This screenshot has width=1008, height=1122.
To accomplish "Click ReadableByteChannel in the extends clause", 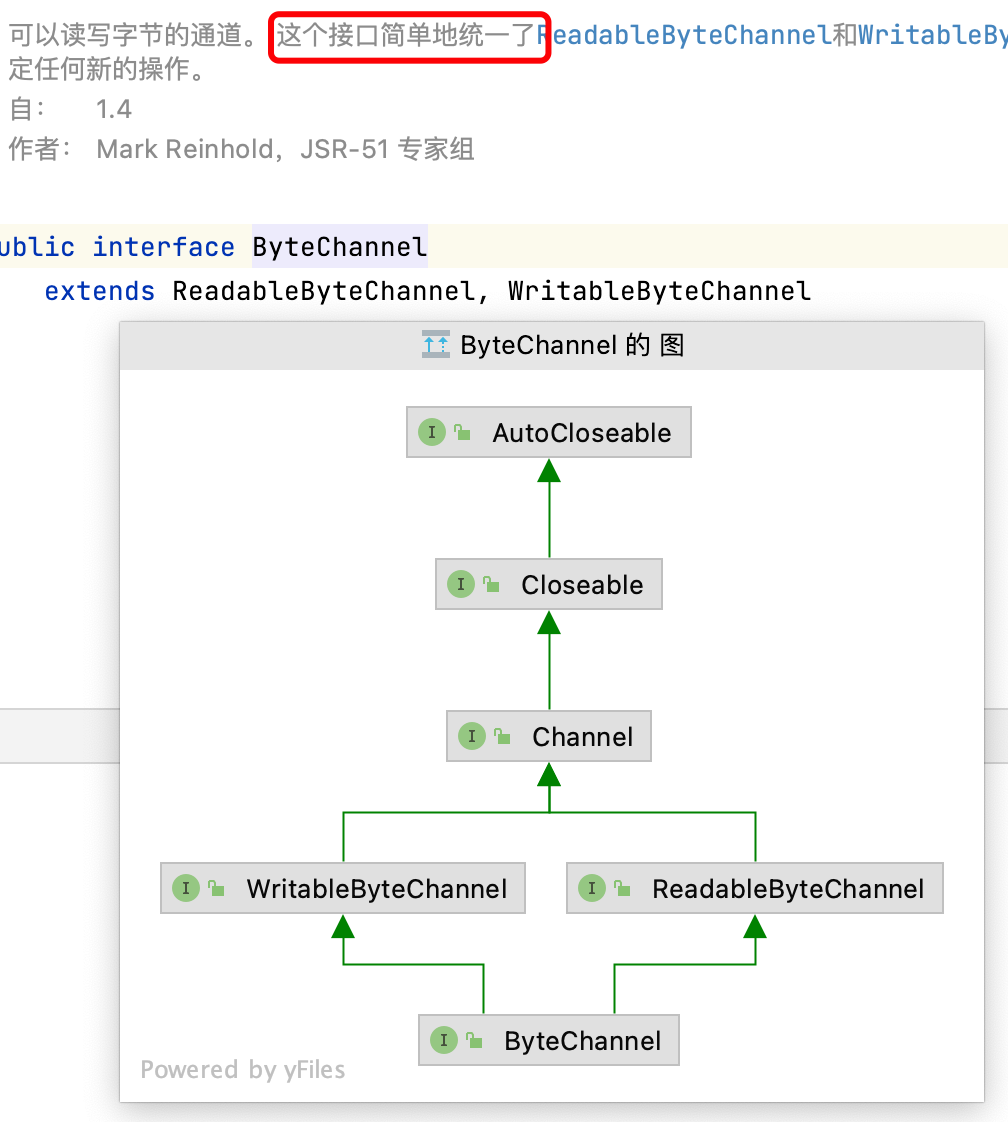I will (322, 291).
